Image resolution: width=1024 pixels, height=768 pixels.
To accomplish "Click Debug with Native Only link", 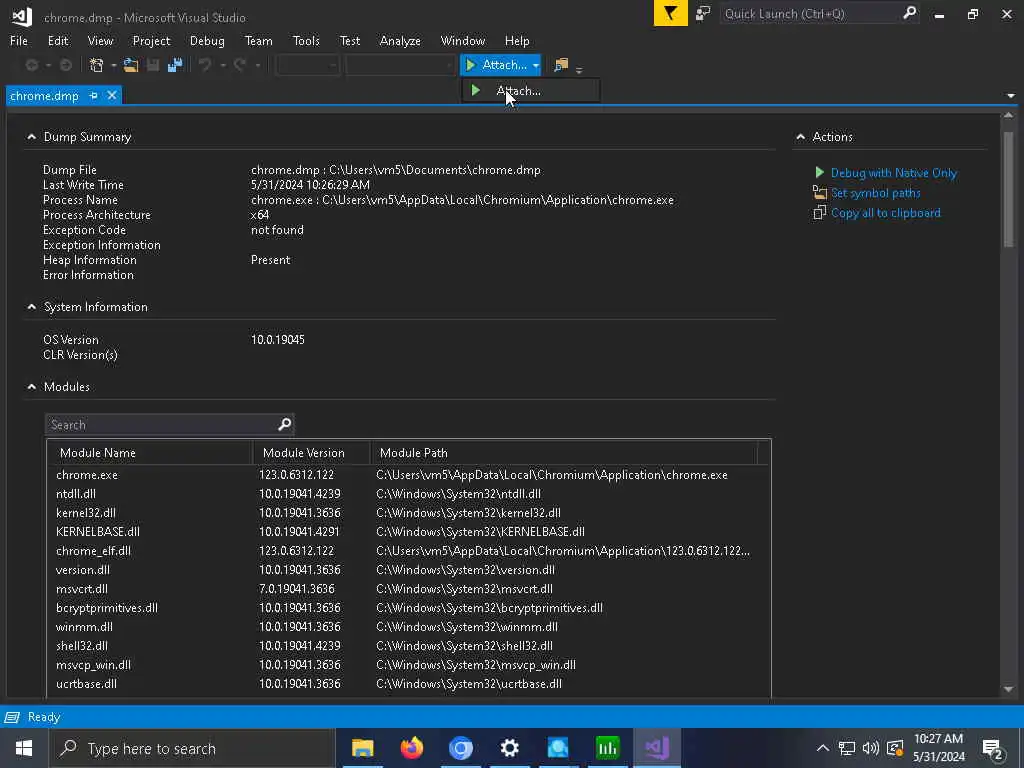I will [893, 172].
